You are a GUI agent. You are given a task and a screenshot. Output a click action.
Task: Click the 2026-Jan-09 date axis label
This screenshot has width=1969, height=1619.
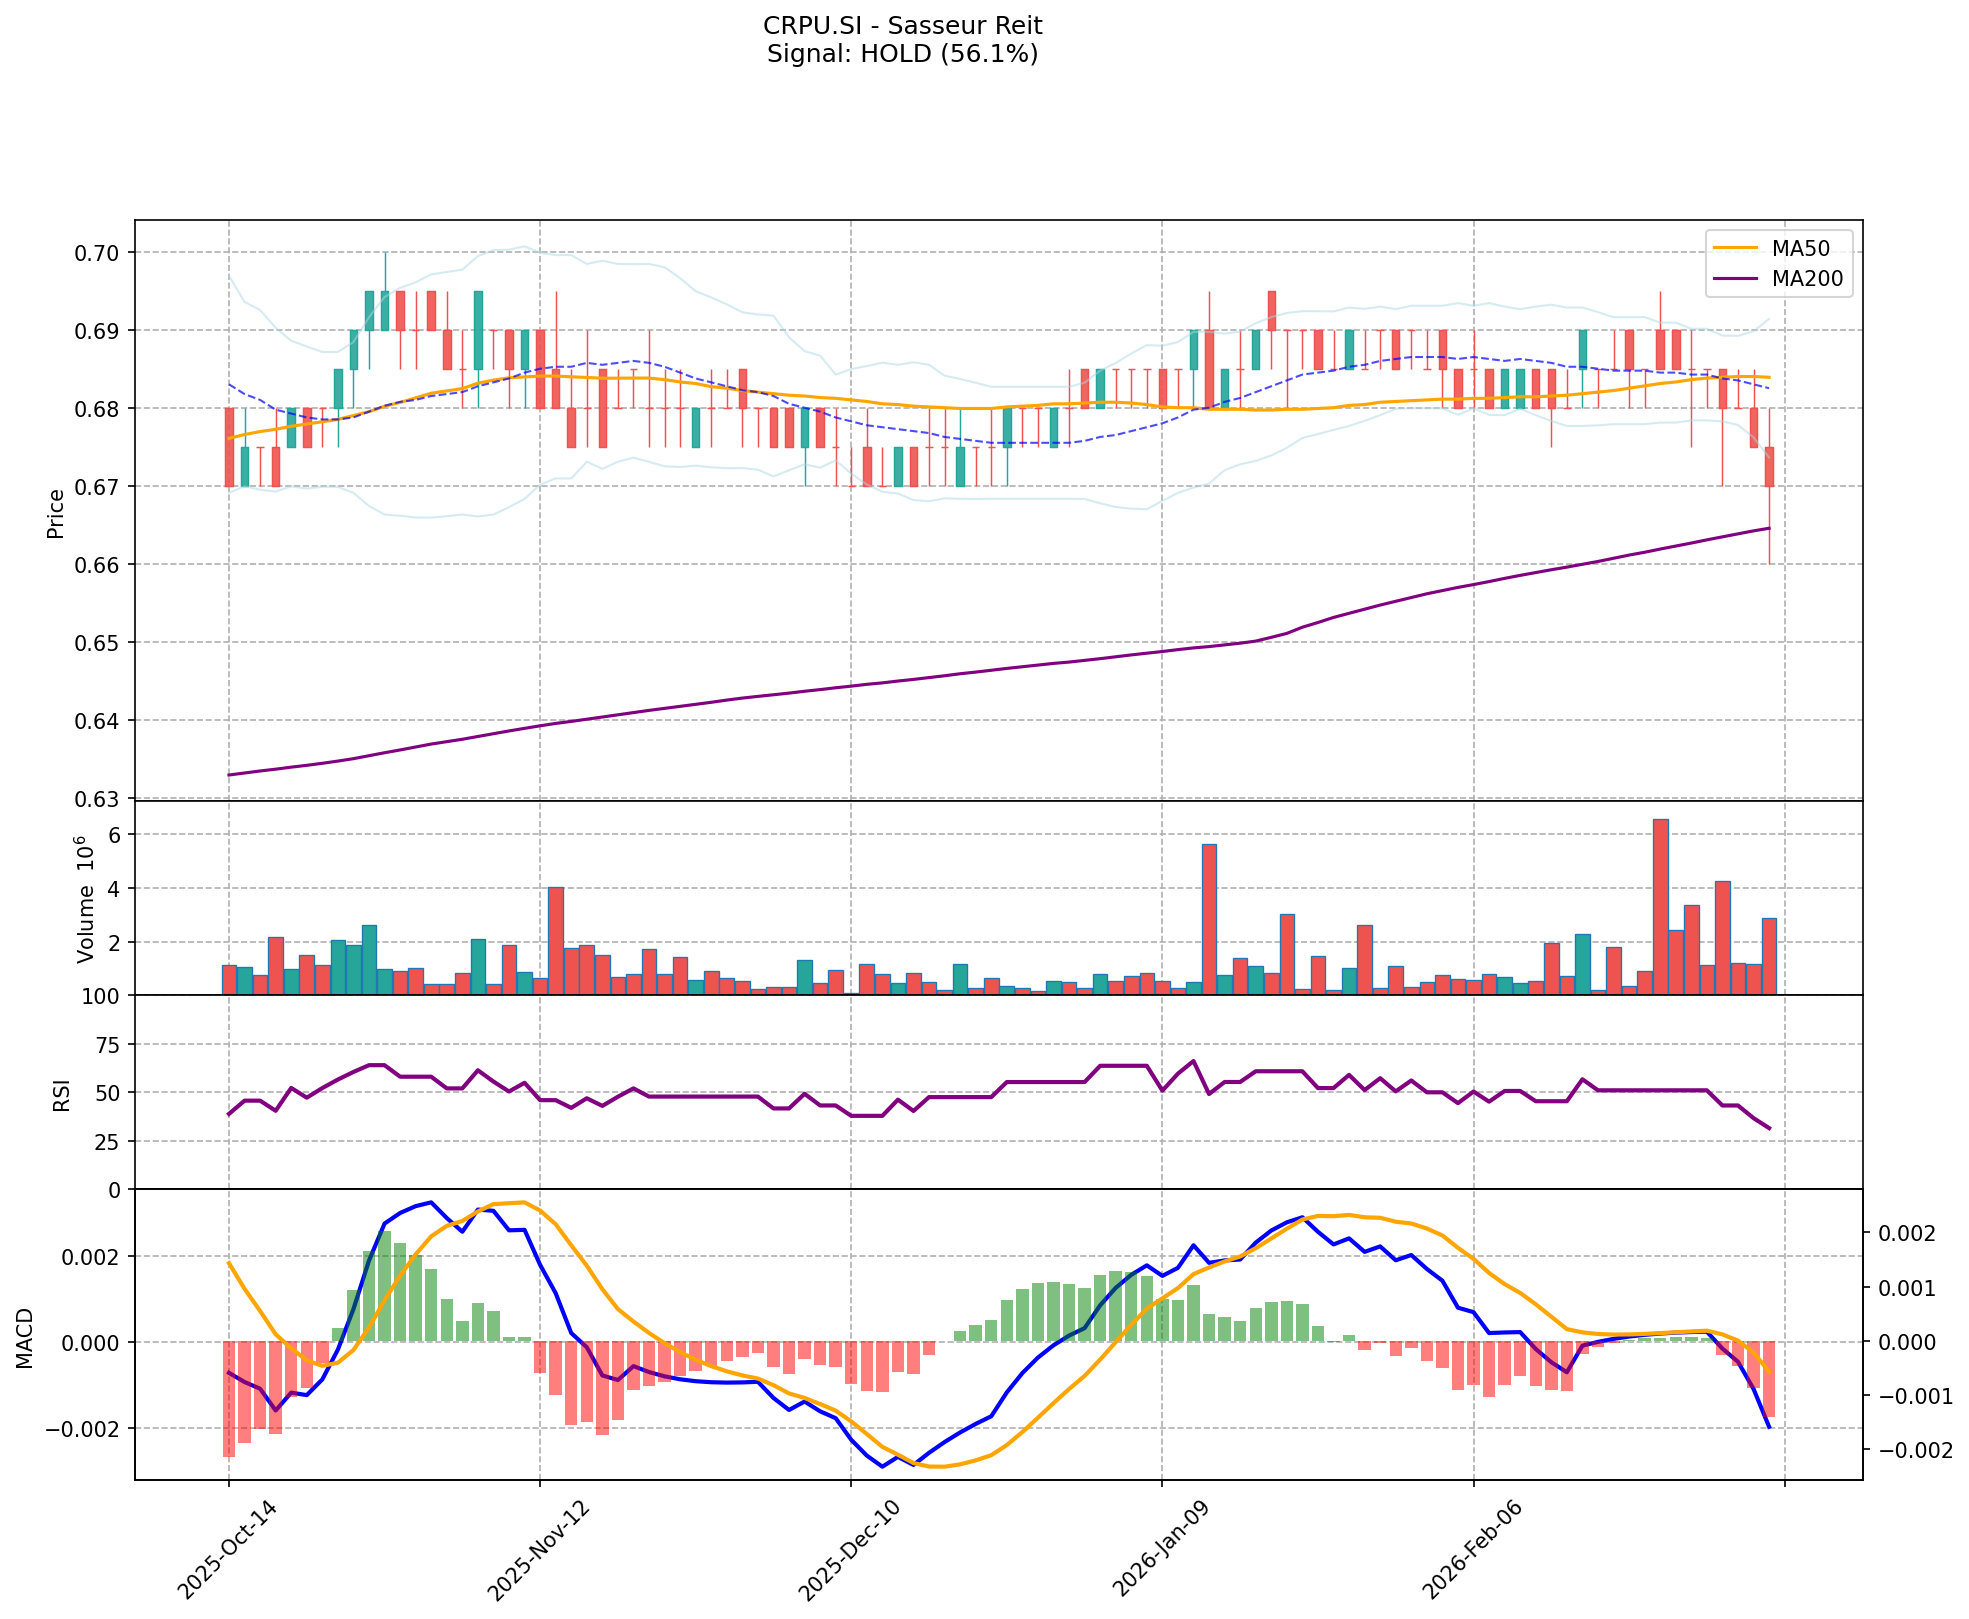click(1162, 1548)
